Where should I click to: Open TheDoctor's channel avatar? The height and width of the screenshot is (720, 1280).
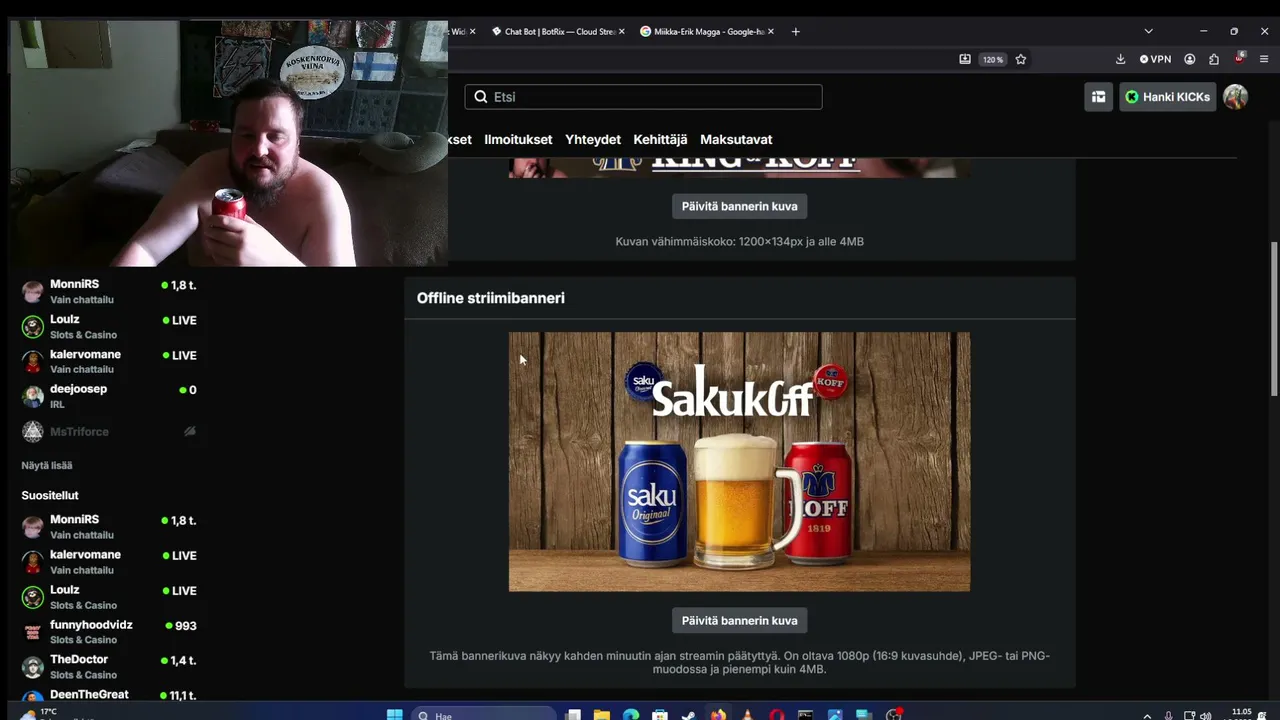[33, 667]
